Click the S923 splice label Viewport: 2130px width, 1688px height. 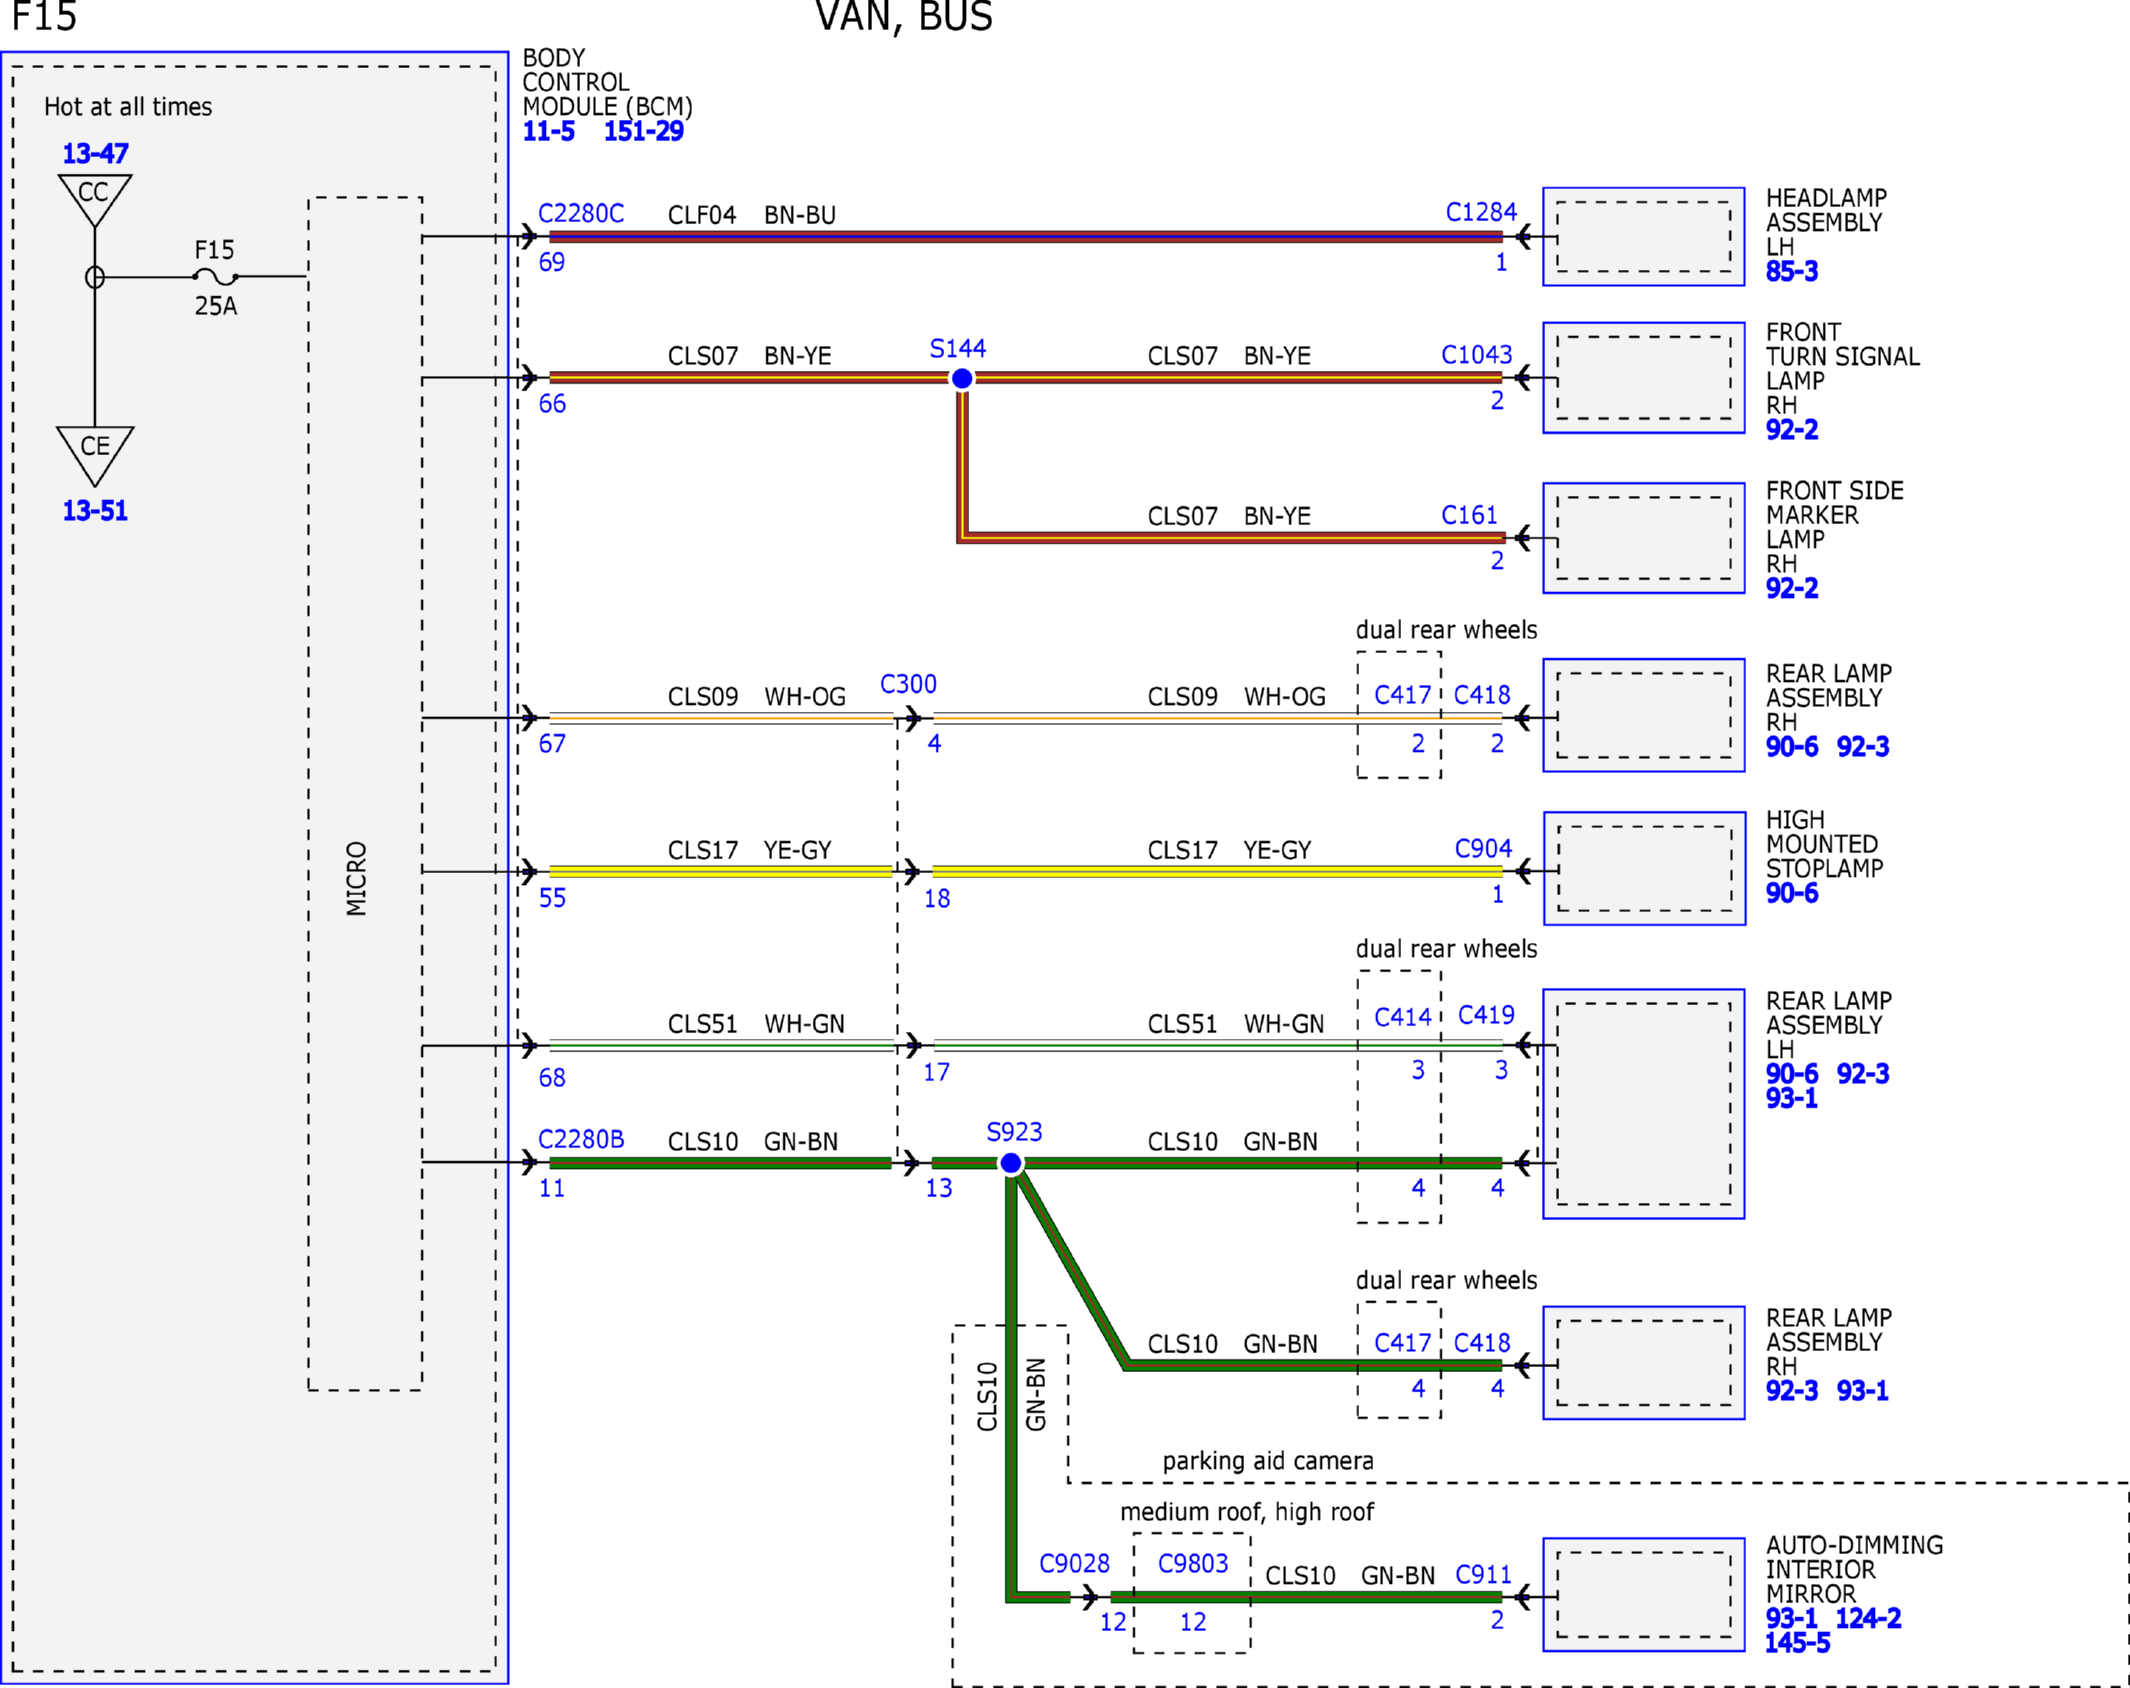[1014, 1132]
